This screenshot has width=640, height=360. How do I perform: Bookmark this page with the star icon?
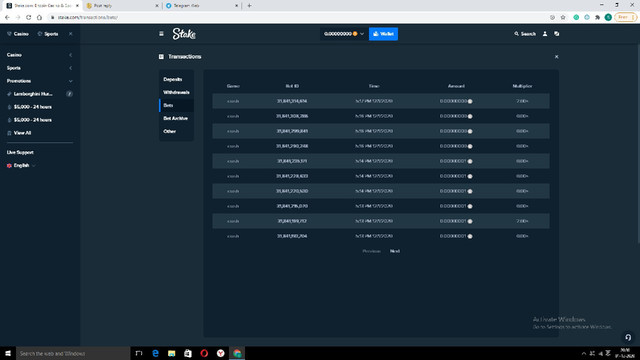[x=563, y=17]
